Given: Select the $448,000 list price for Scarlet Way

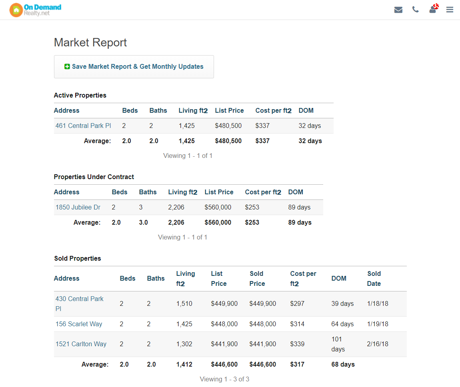Looking at the screenshot, I should [x=224, y=324].
